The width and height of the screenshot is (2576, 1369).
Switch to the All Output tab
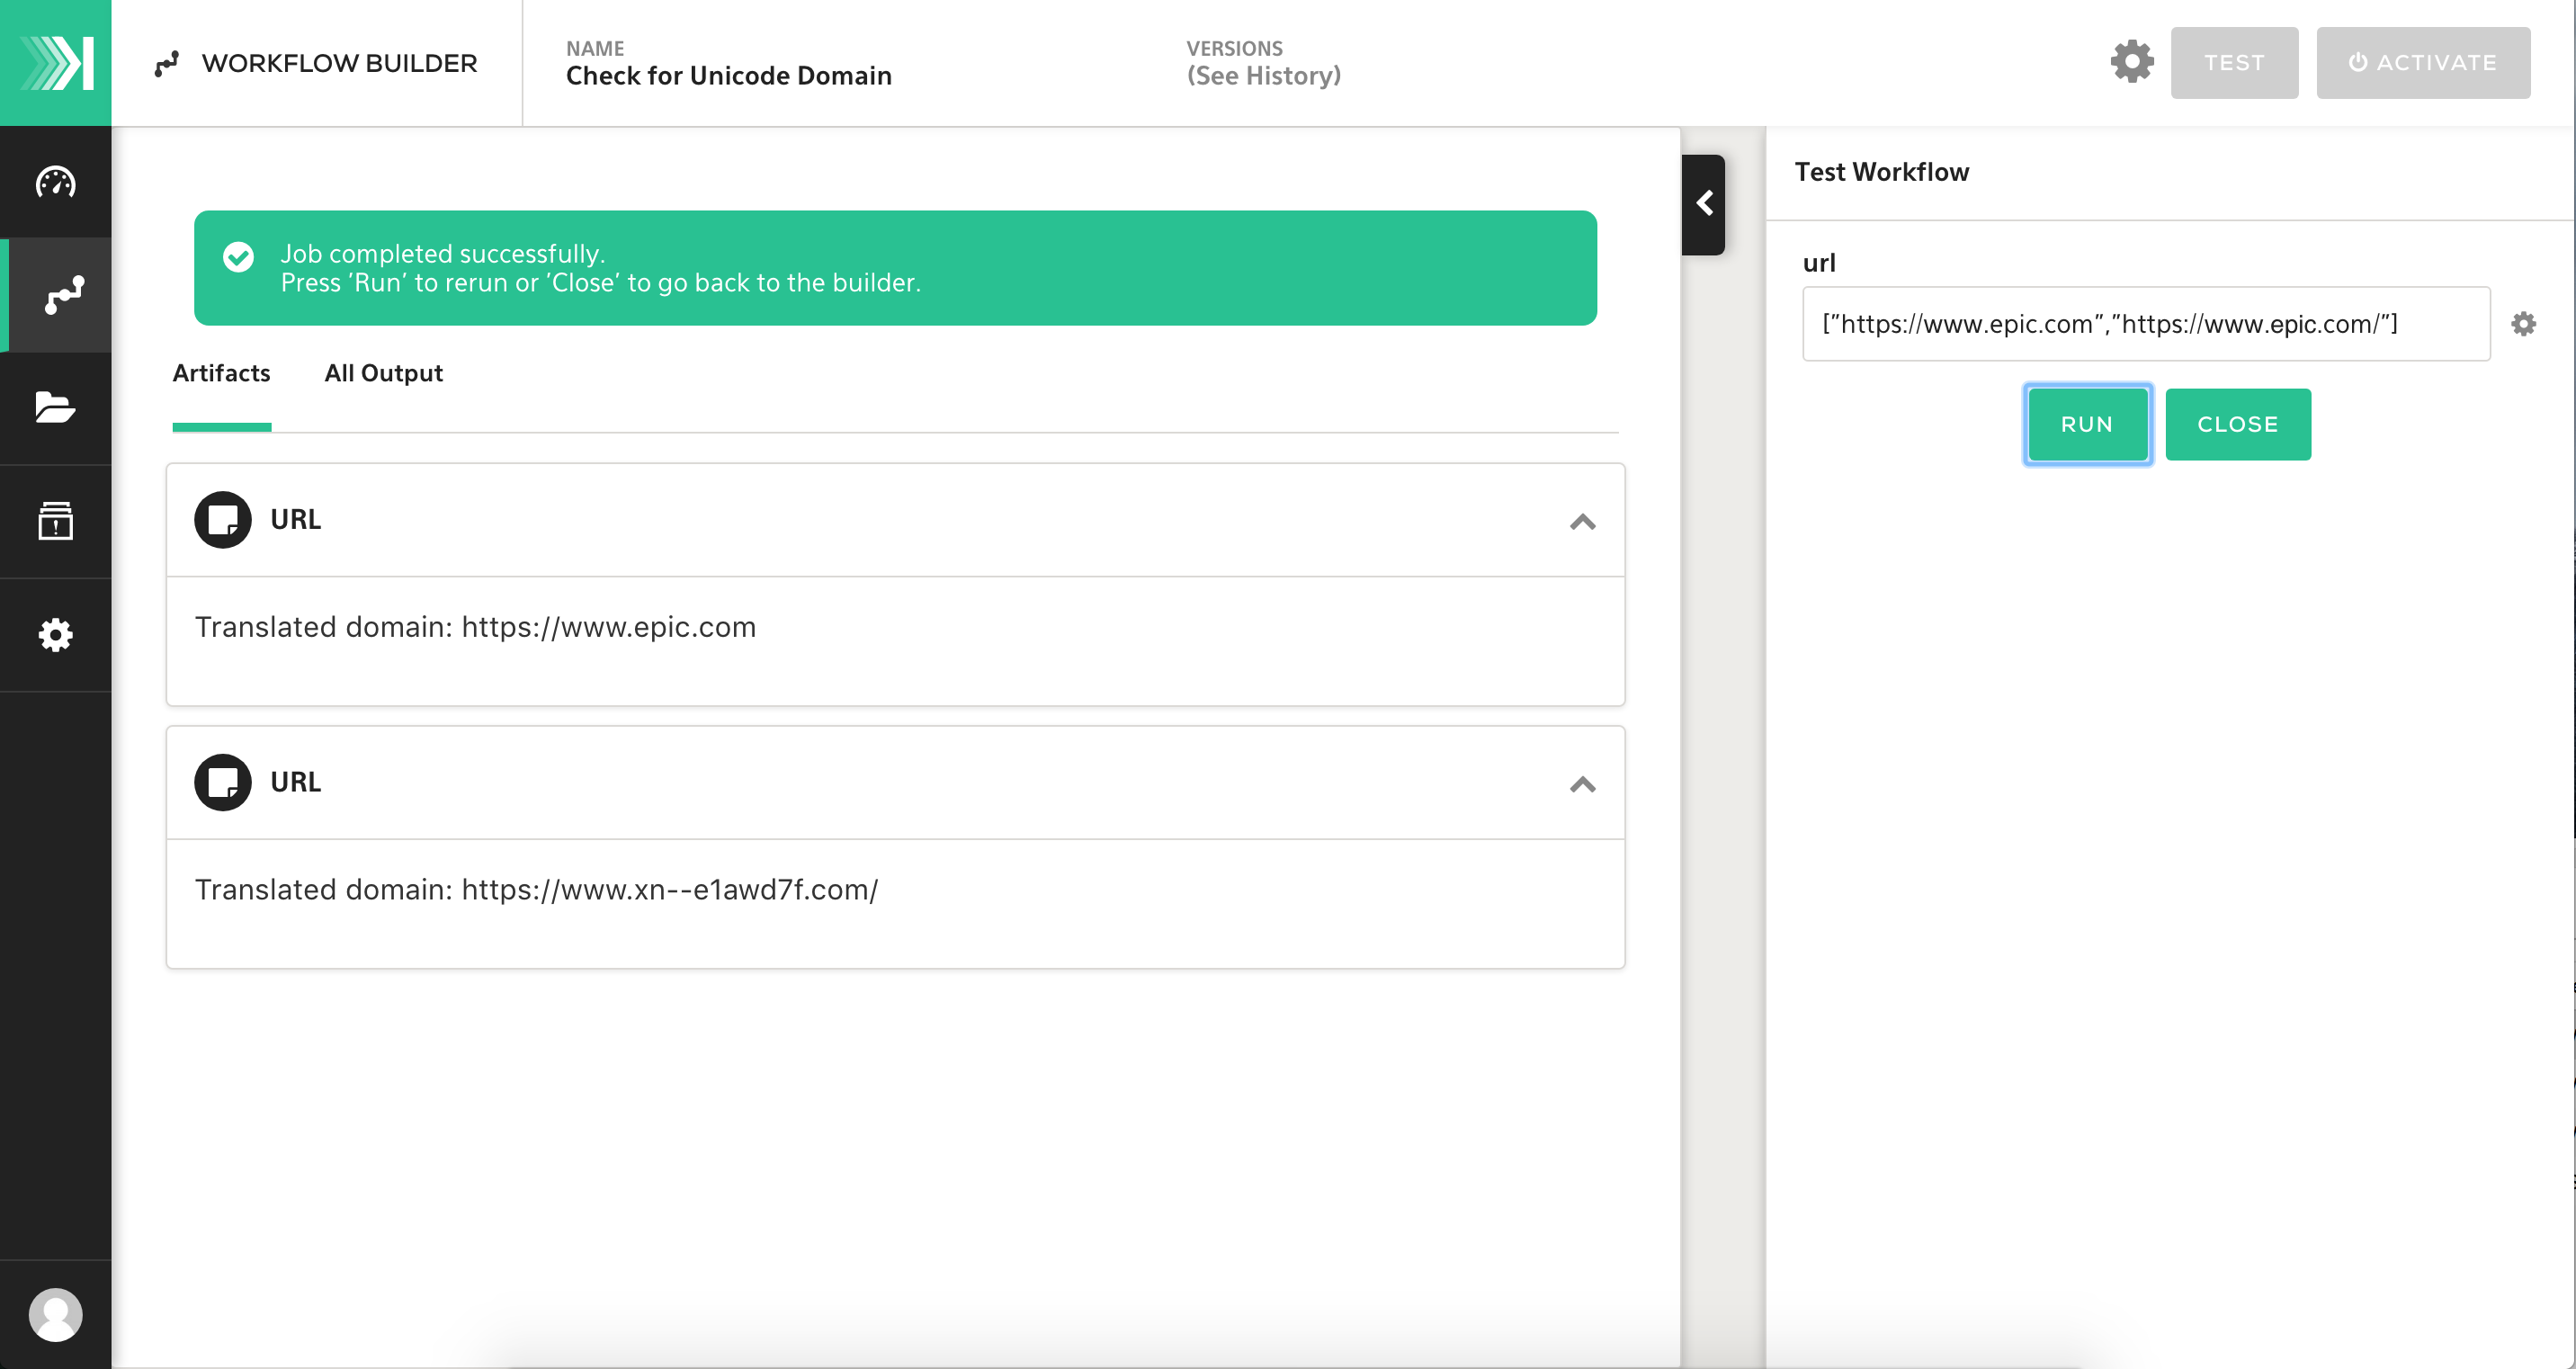(383, 373)
